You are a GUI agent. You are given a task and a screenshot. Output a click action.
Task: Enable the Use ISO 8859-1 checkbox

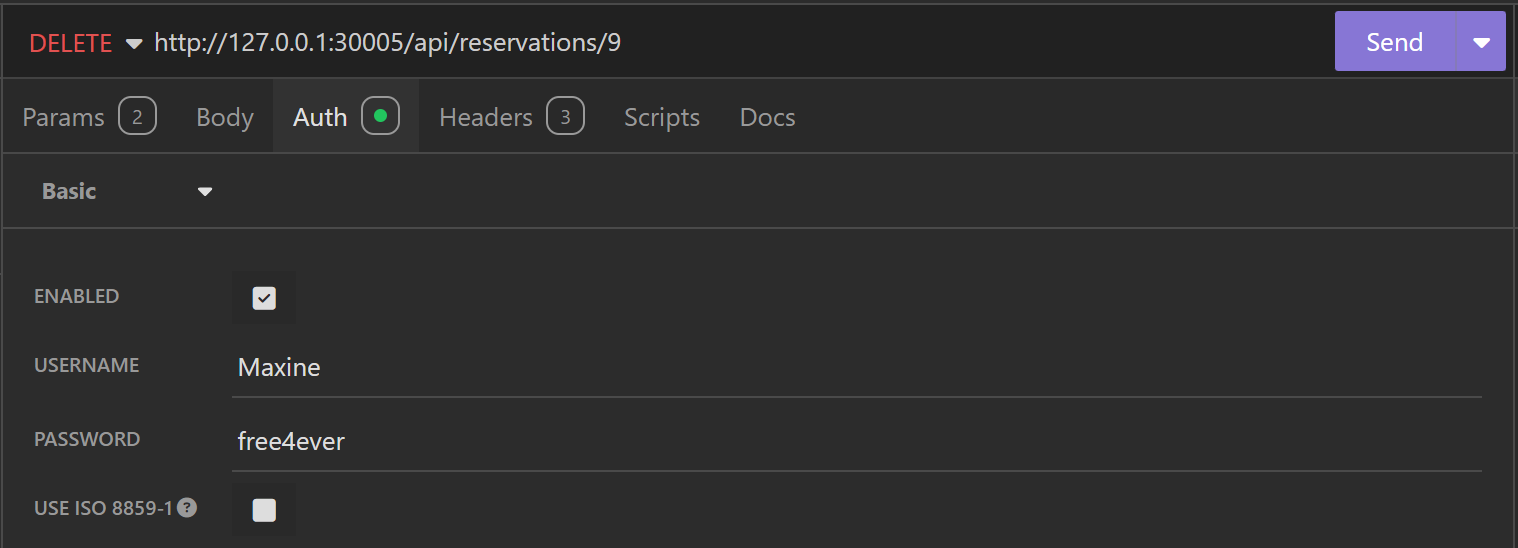[x=264, y=510]
